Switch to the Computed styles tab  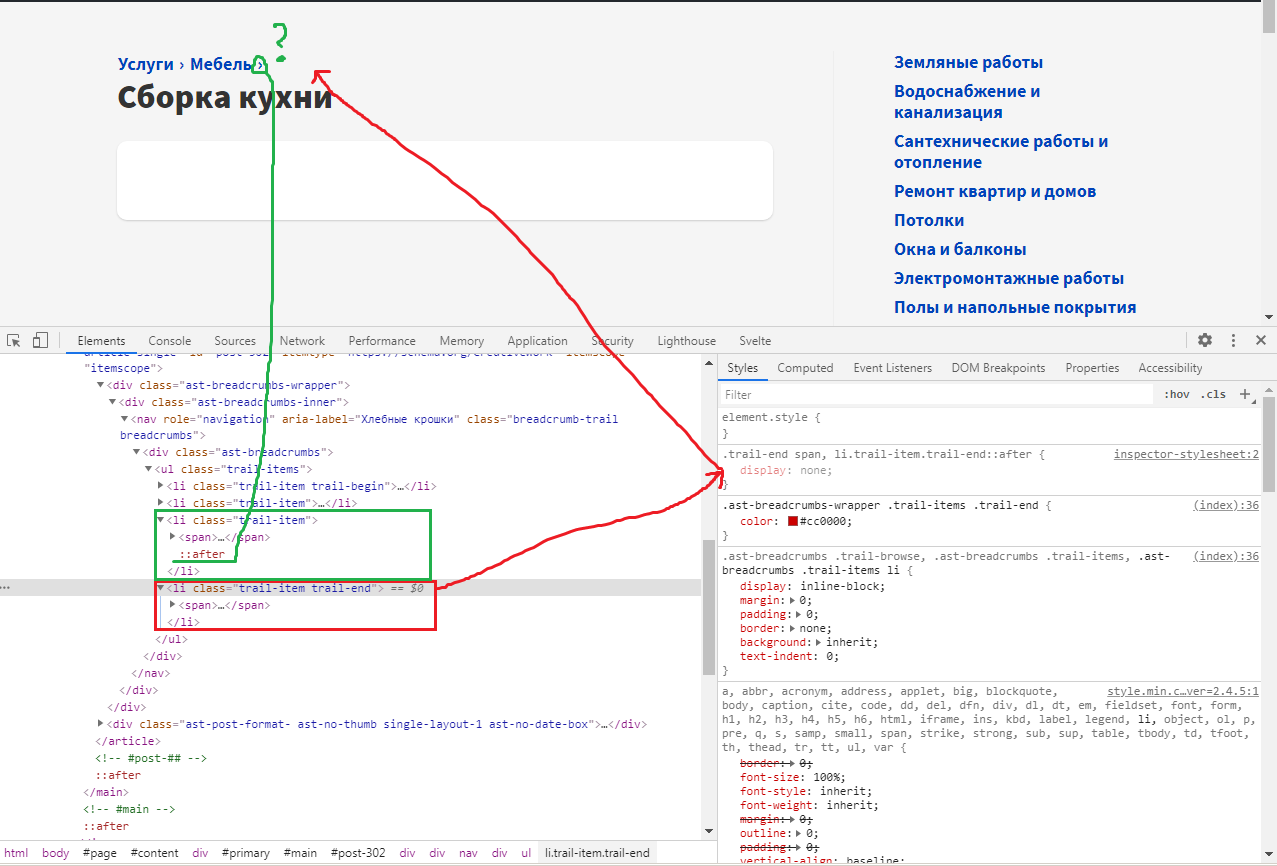coord(805,368)
